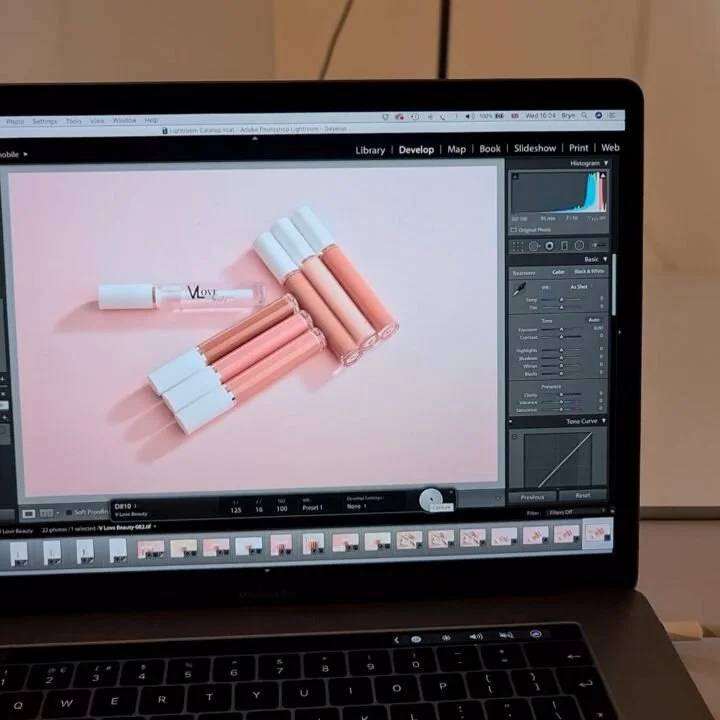Switch to the Print module

tap(579, 148)
